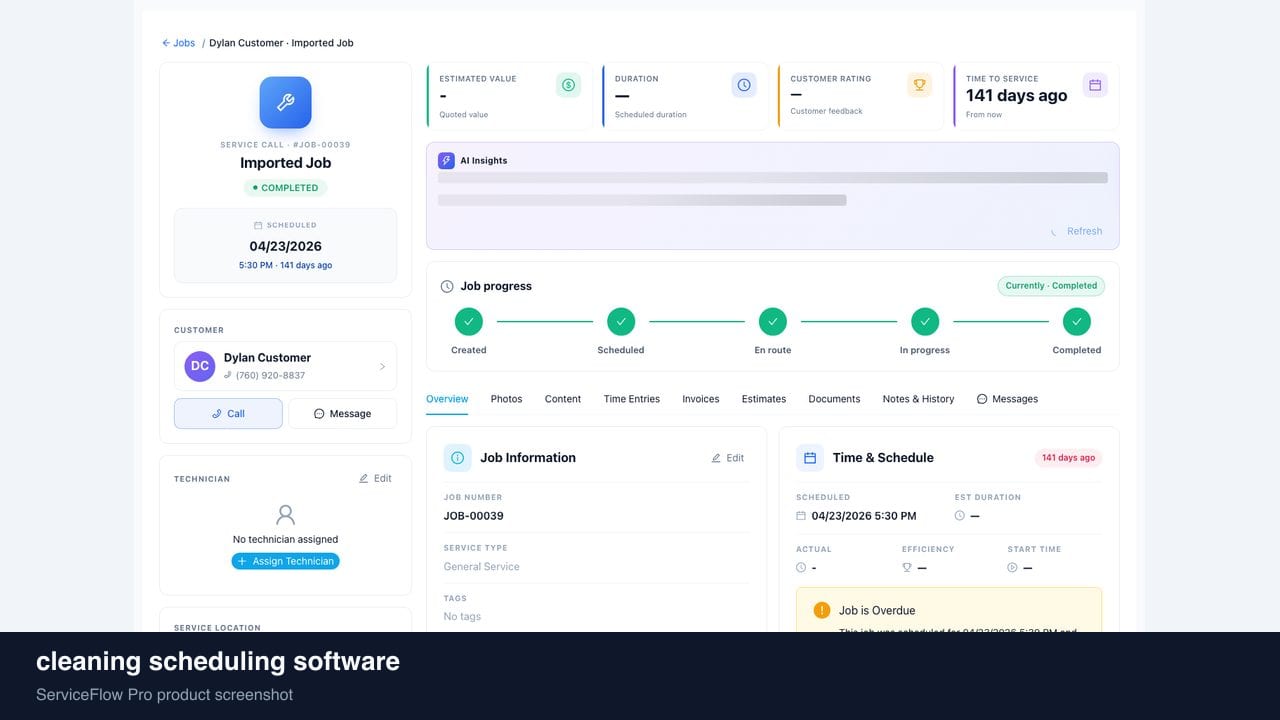Go back to Jobs list
The height and width of the screenshot is (720, 1280).
[179, 43]
